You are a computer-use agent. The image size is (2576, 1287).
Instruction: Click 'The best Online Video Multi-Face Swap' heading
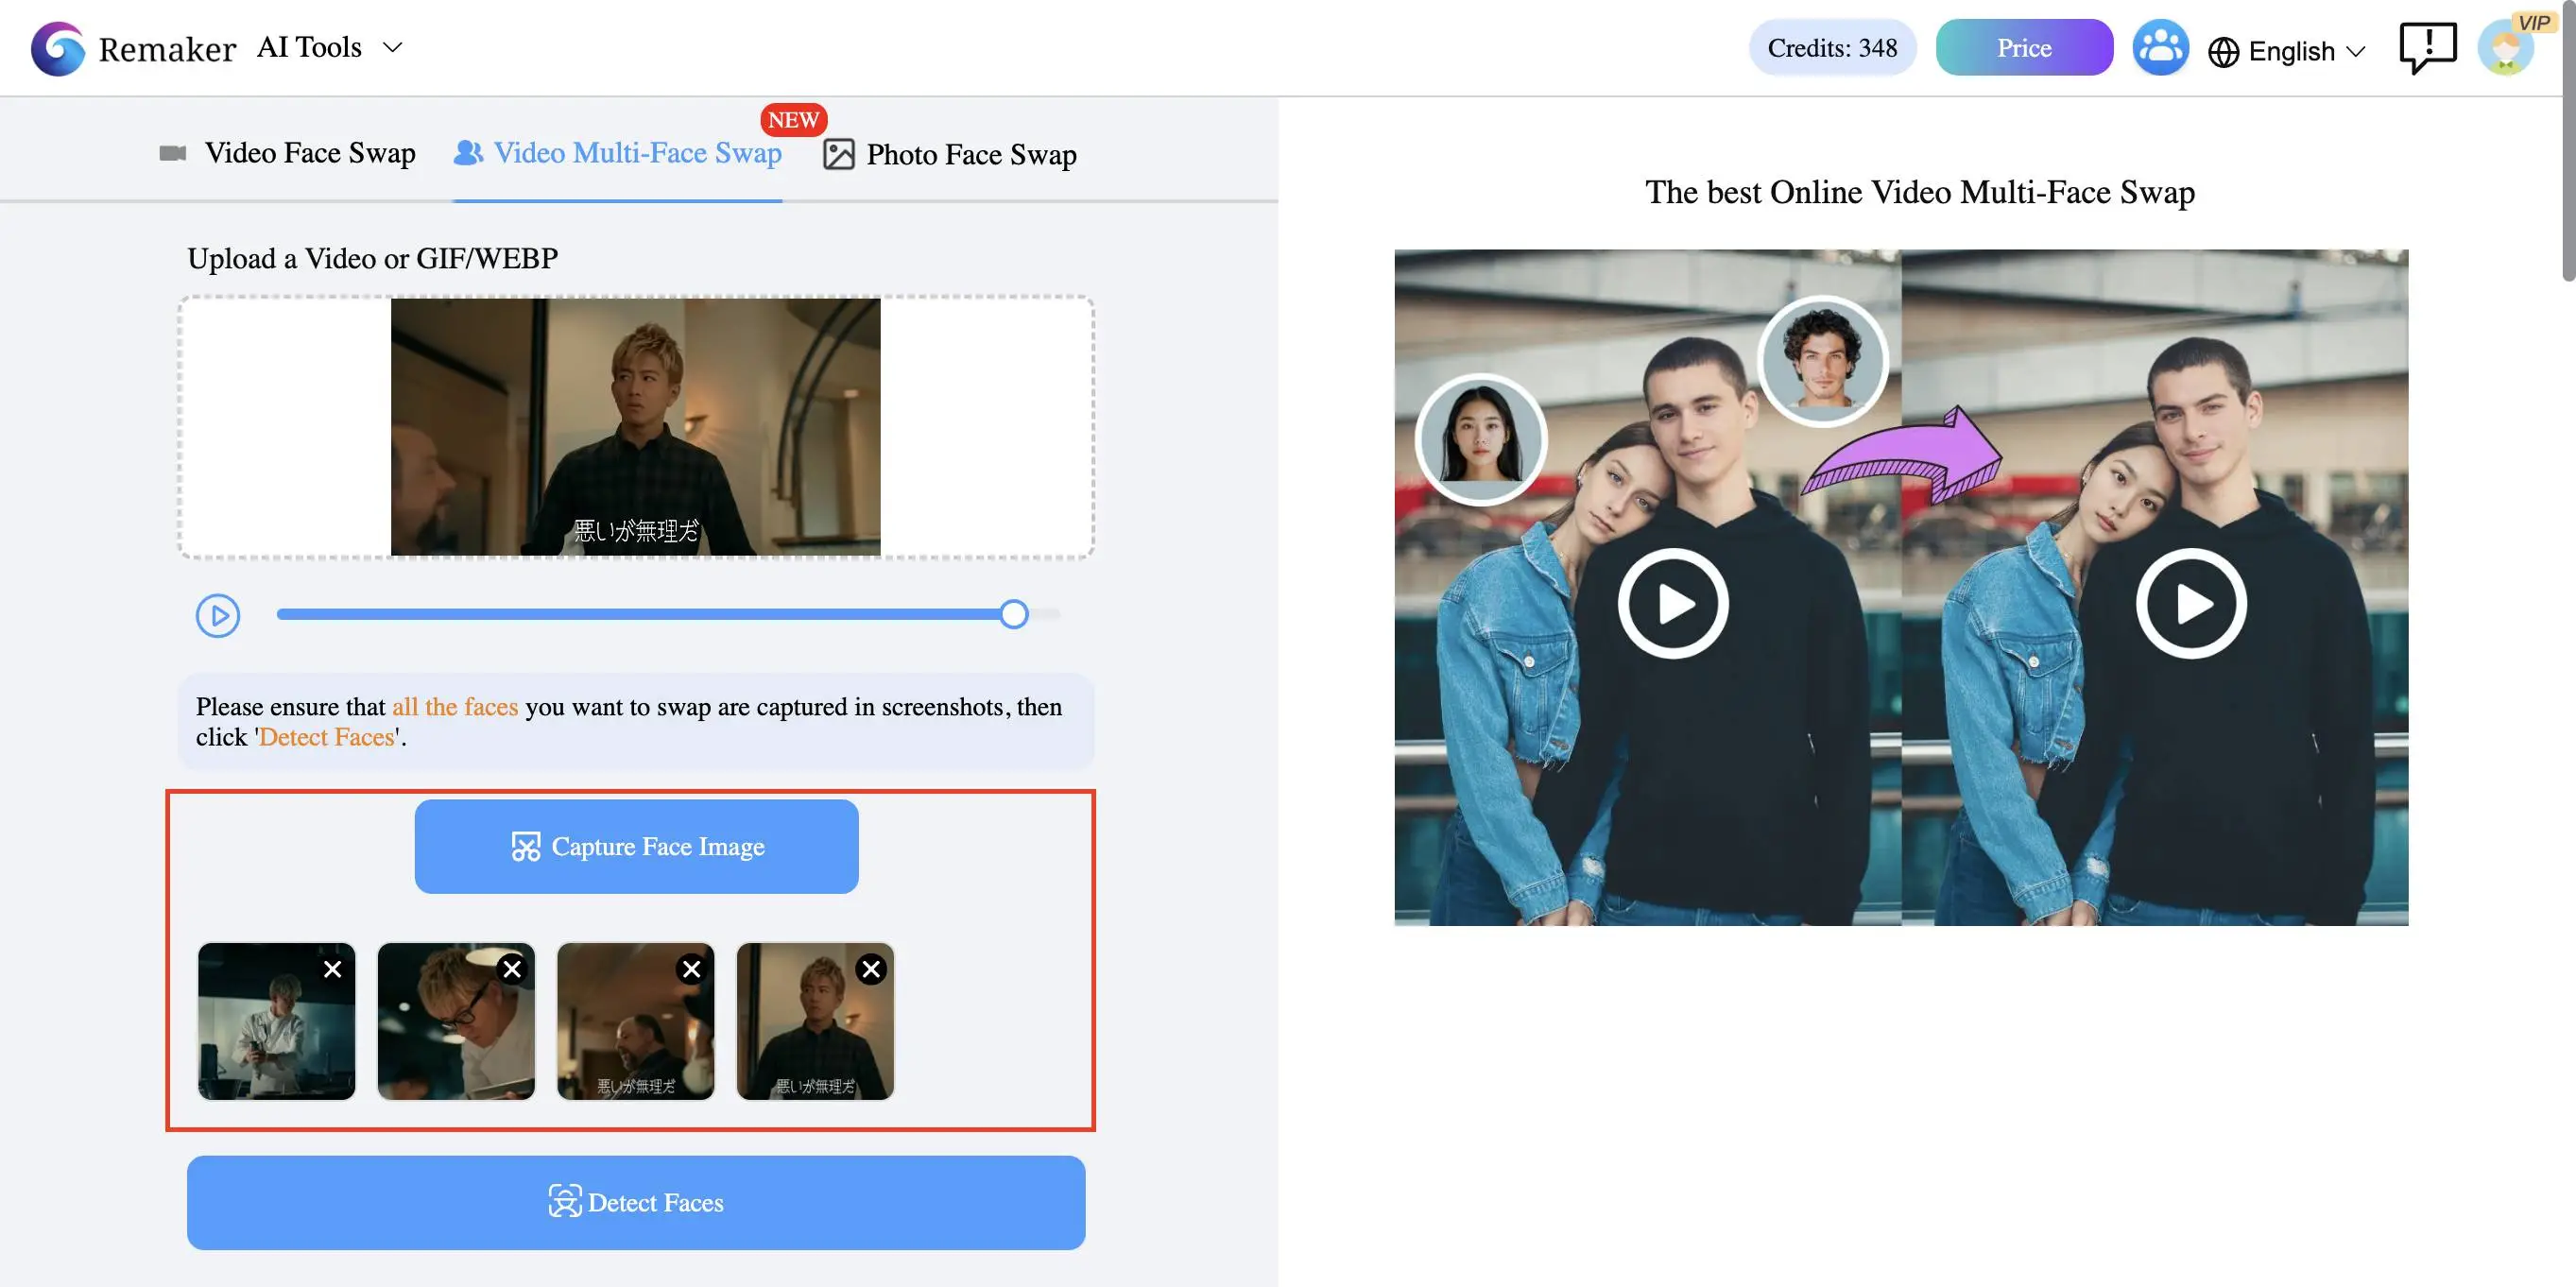(1920, 192)
